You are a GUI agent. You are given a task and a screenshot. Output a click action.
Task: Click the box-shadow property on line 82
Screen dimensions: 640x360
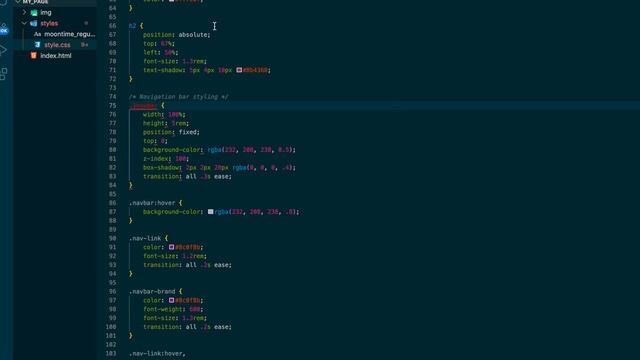pos(162,168)
